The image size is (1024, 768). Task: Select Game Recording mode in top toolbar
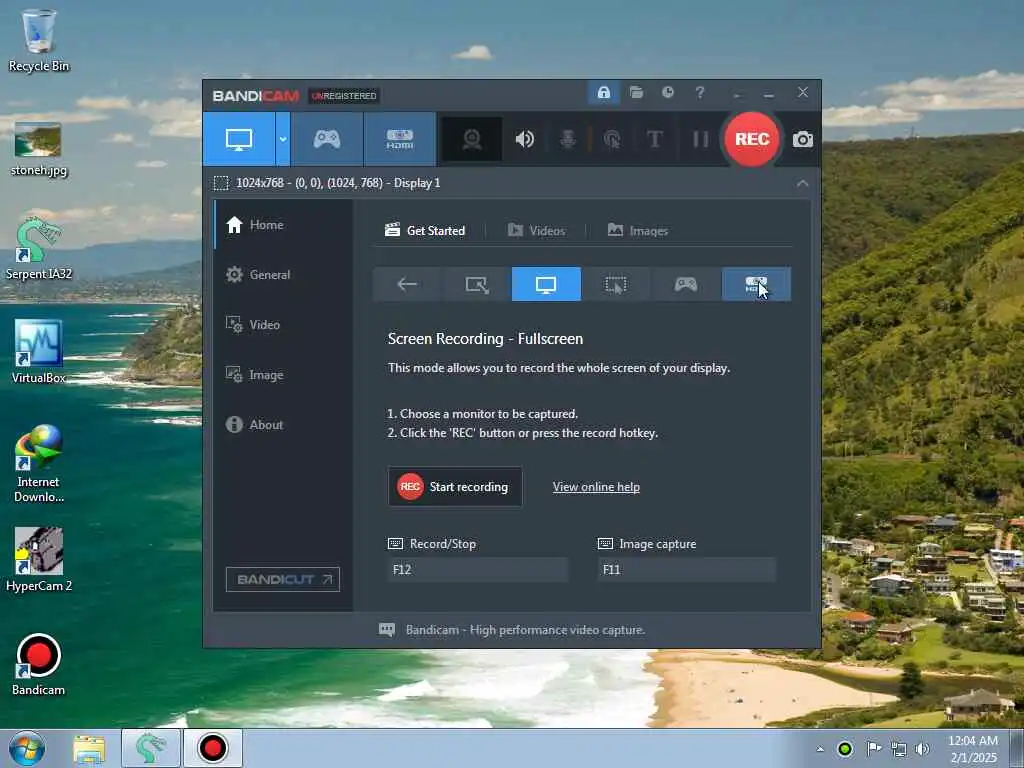pos(327,139)
